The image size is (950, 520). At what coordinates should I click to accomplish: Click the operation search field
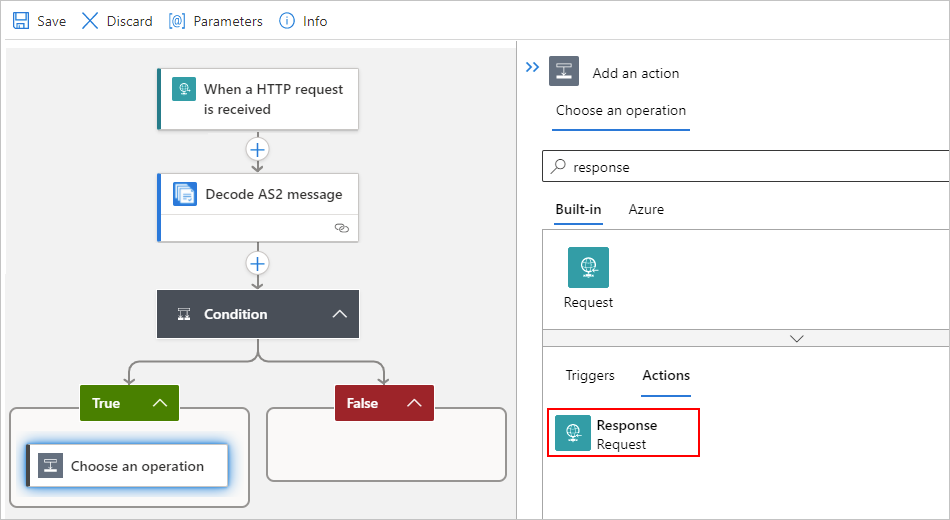(x=746, y=167)
